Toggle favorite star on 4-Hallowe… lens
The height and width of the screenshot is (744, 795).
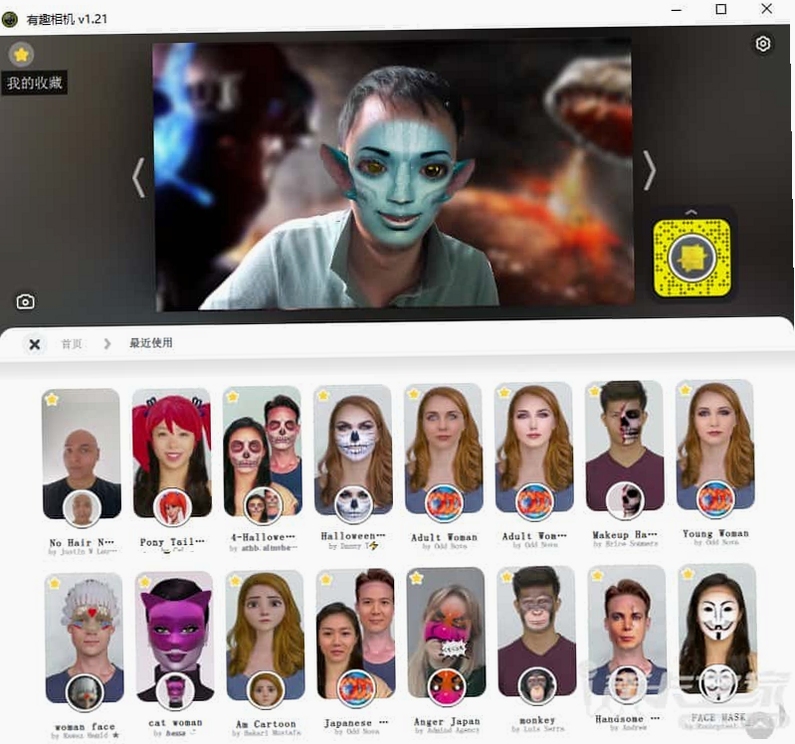[x=233, y=397]
